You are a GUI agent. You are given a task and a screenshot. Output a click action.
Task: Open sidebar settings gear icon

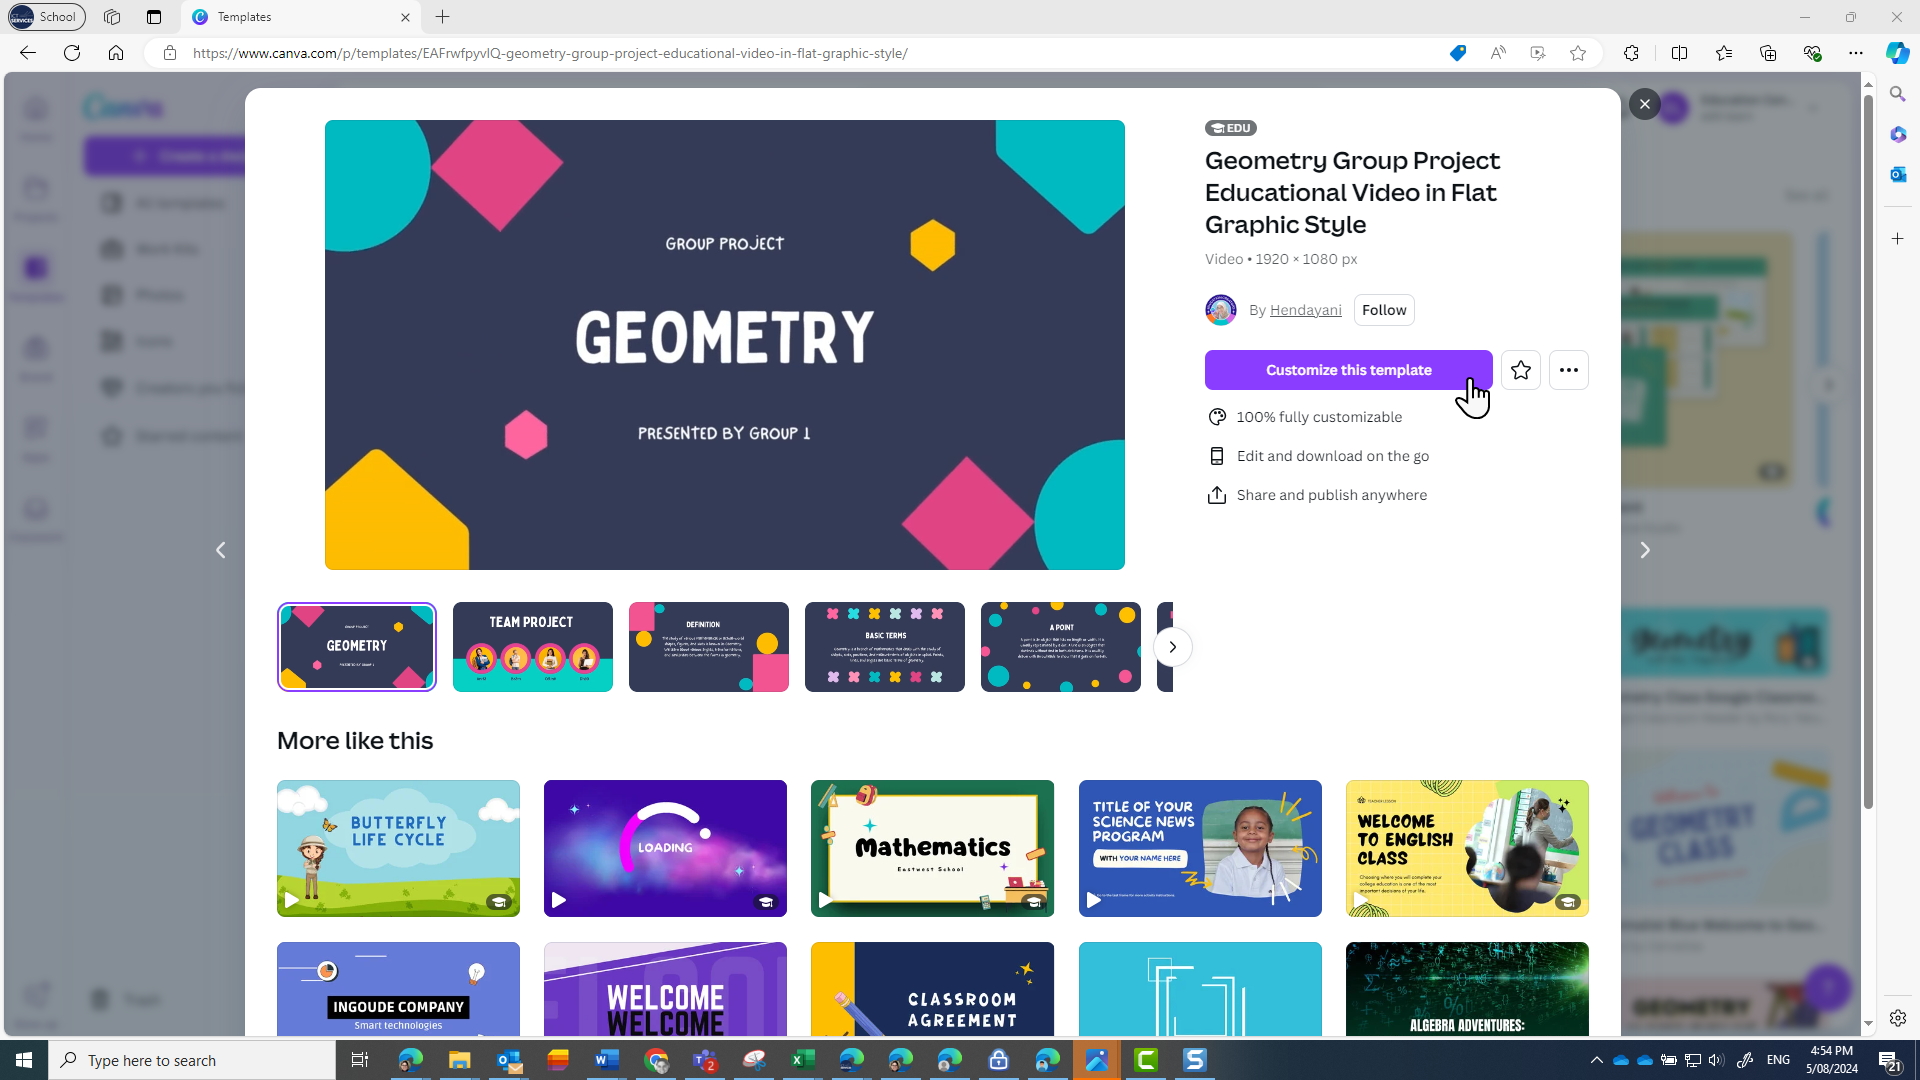tap(1897, 1018)
